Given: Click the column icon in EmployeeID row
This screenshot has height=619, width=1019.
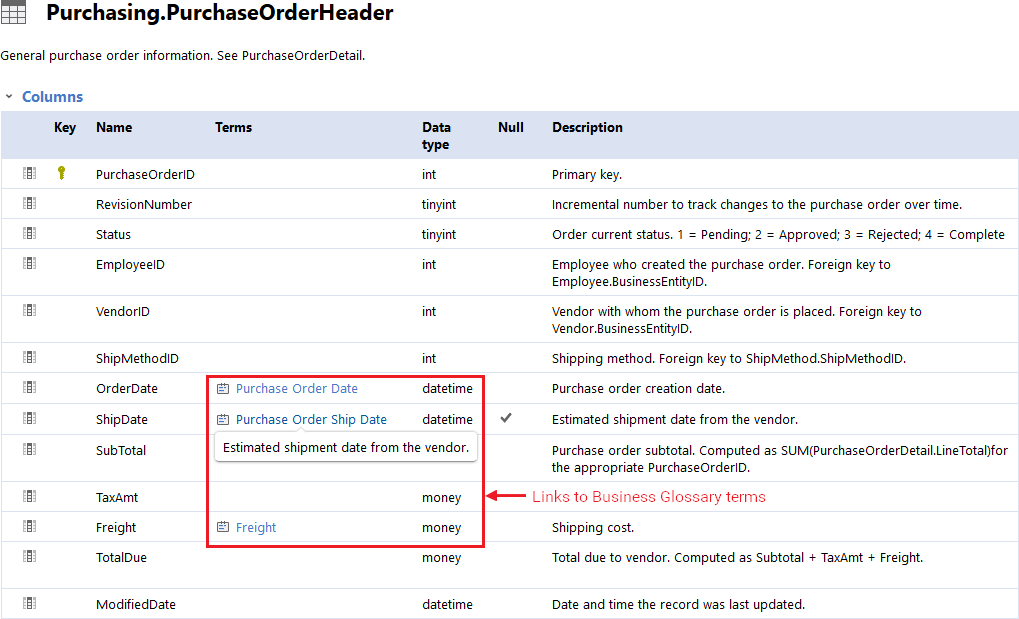Looking at the screenshot, I should [29, 263].
